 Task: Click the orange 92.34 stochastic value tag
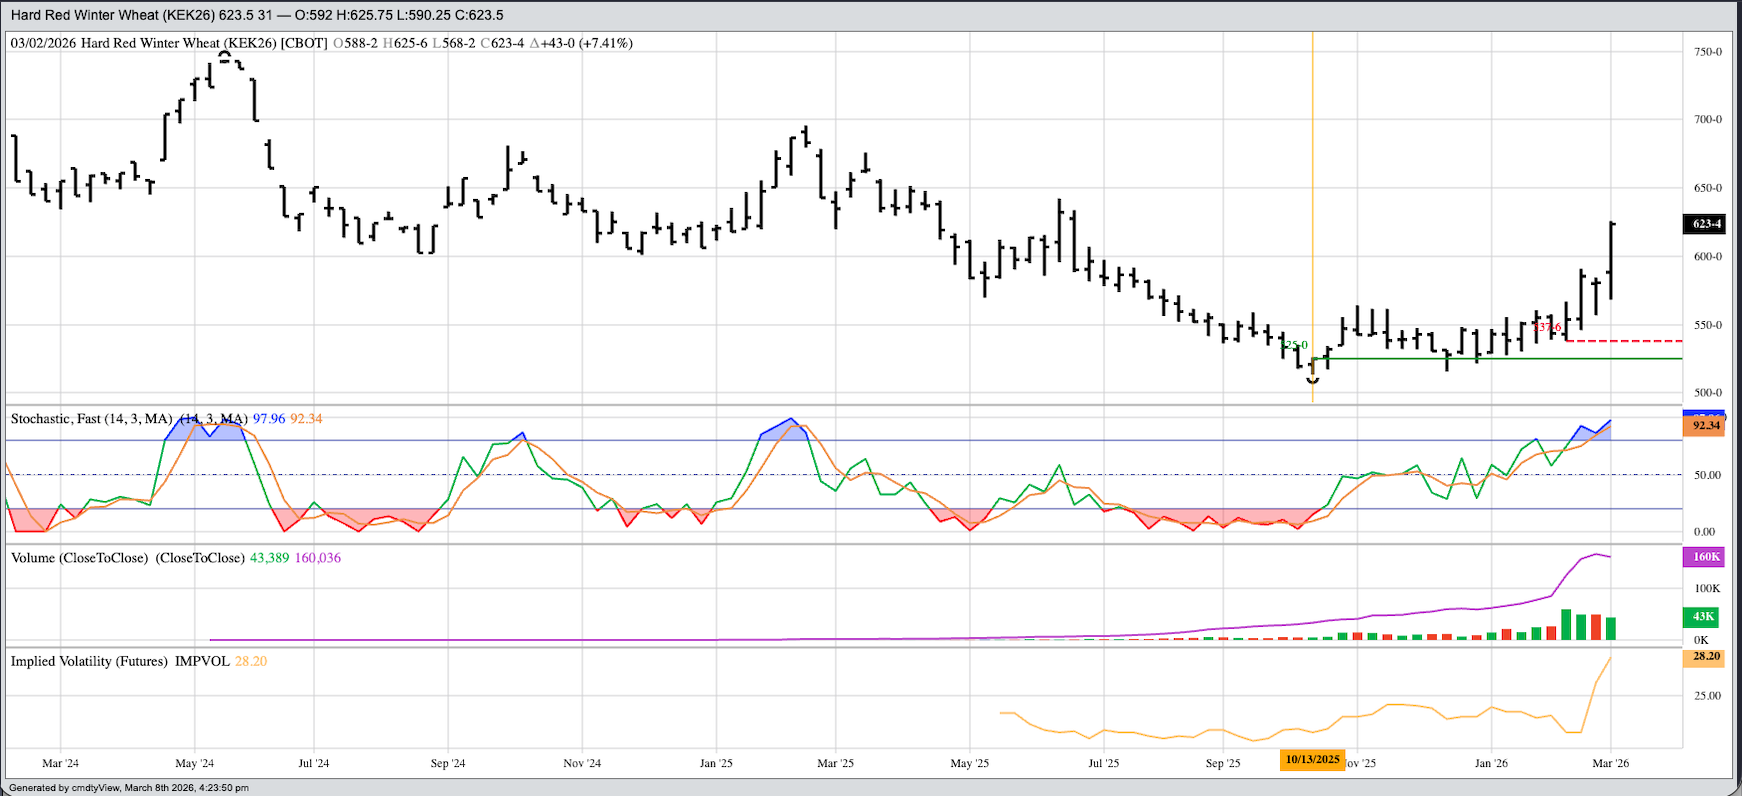1706,426
